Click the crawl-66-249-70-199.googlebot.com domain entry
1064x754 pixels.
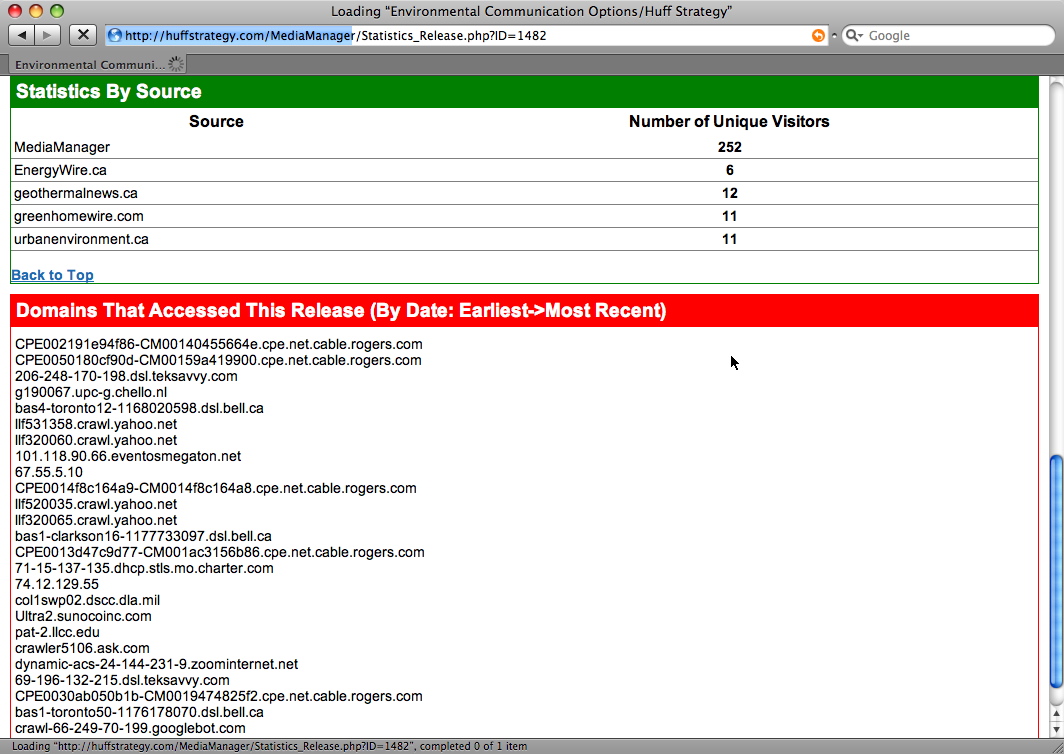coord(130,728)
